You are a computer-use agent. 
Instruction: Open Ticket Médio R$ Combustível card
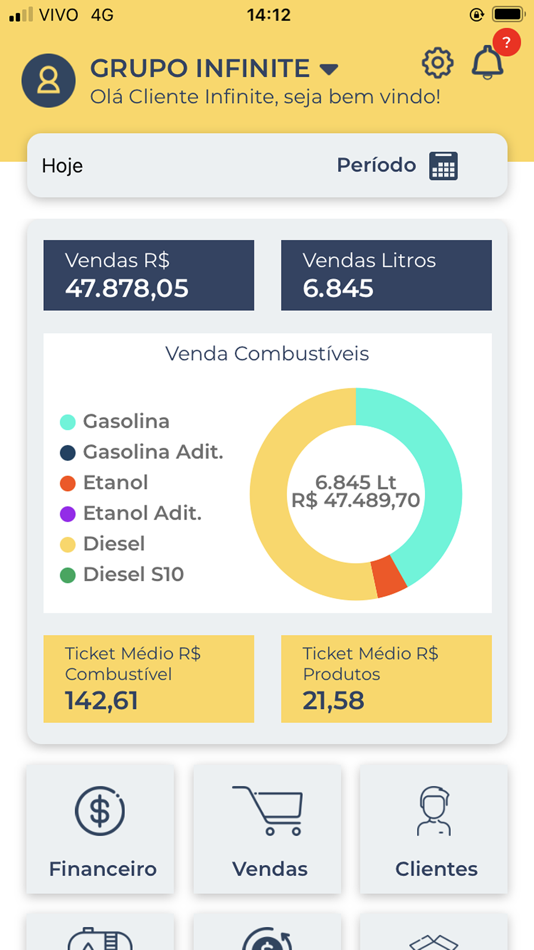click(x=149, y=679)
